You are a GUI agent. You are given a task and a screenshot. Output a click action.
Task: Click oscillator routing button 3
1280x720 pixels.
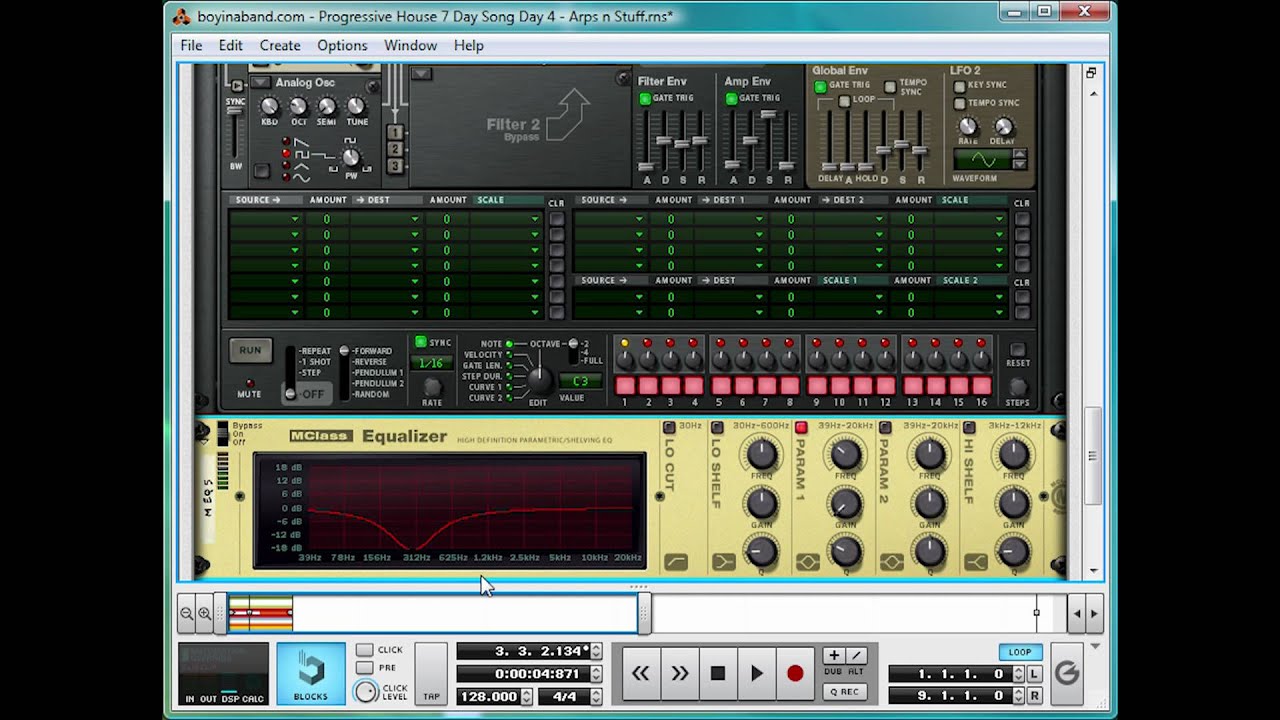[395, 166]
